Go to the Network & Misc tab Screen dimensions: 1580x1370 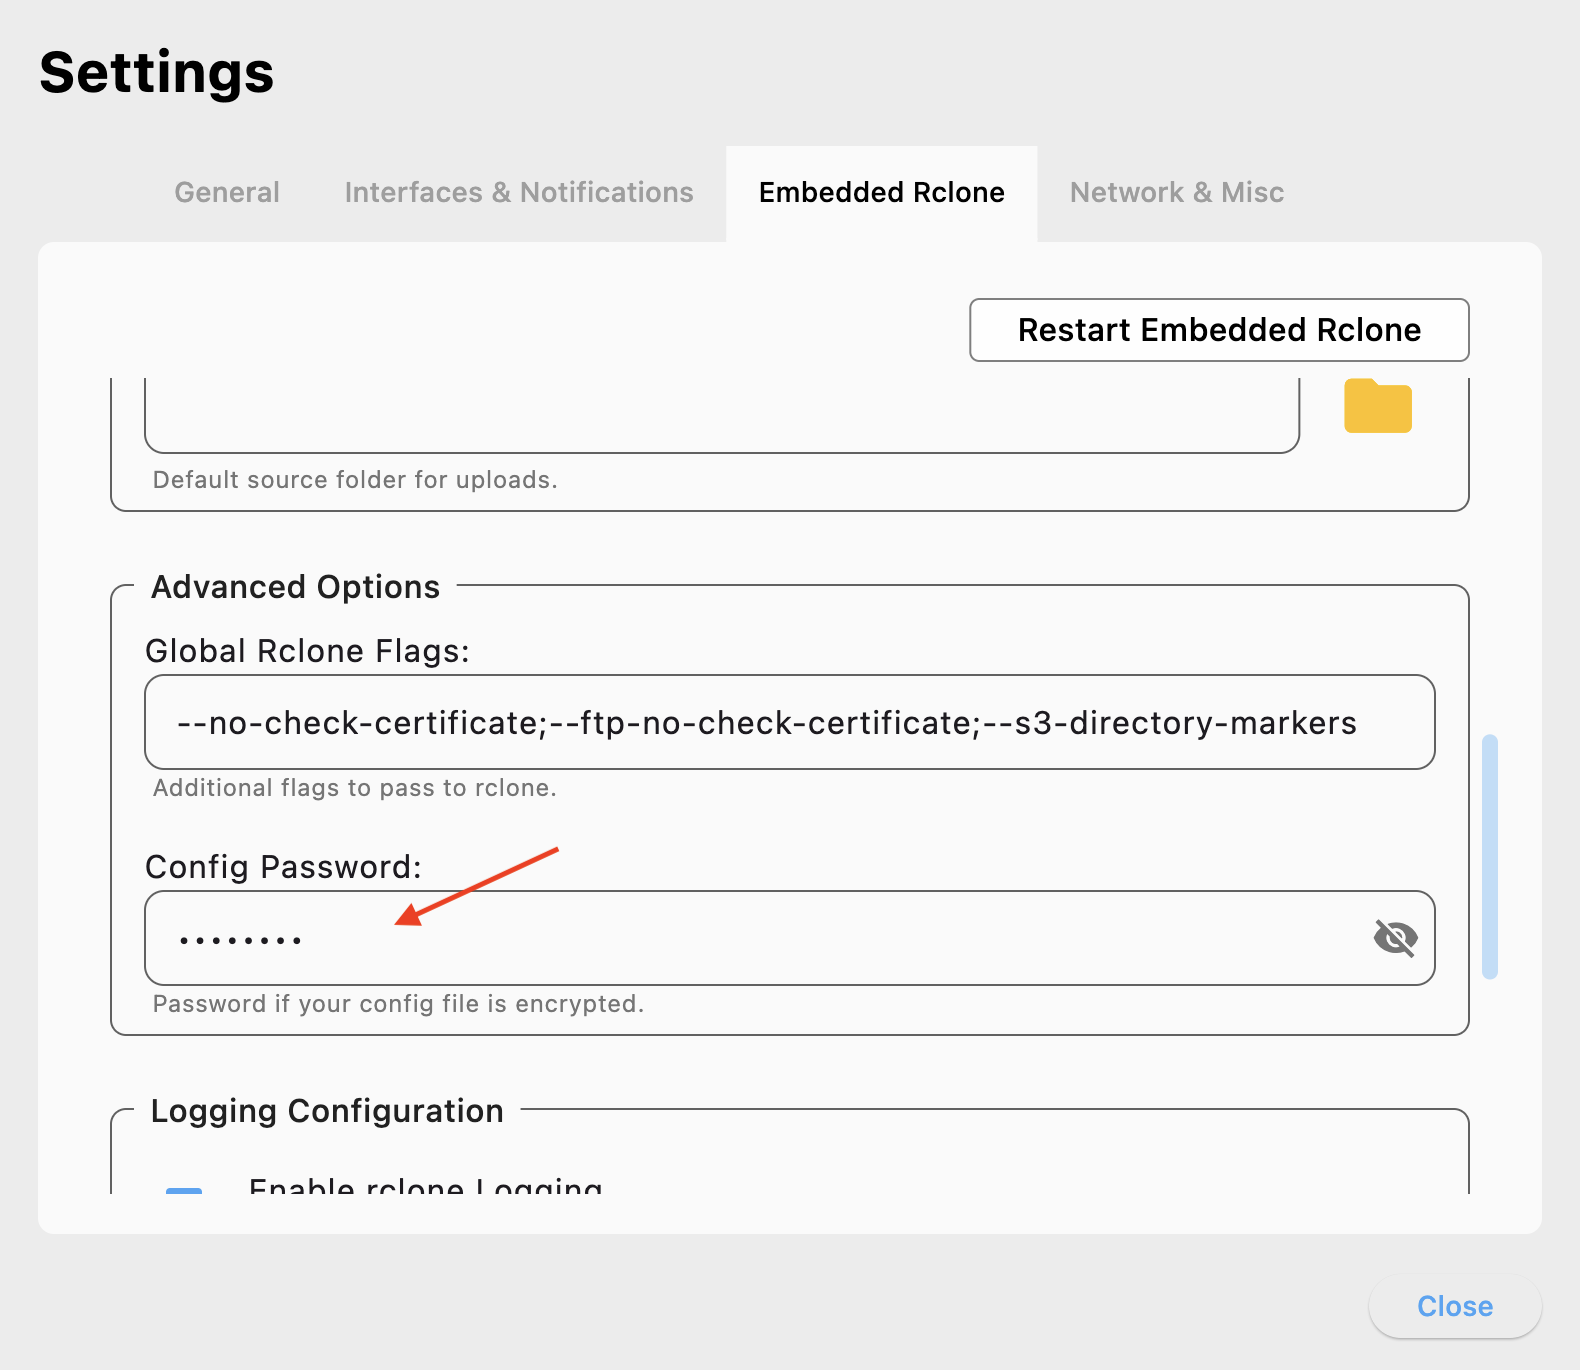(x=1177, y=192)
